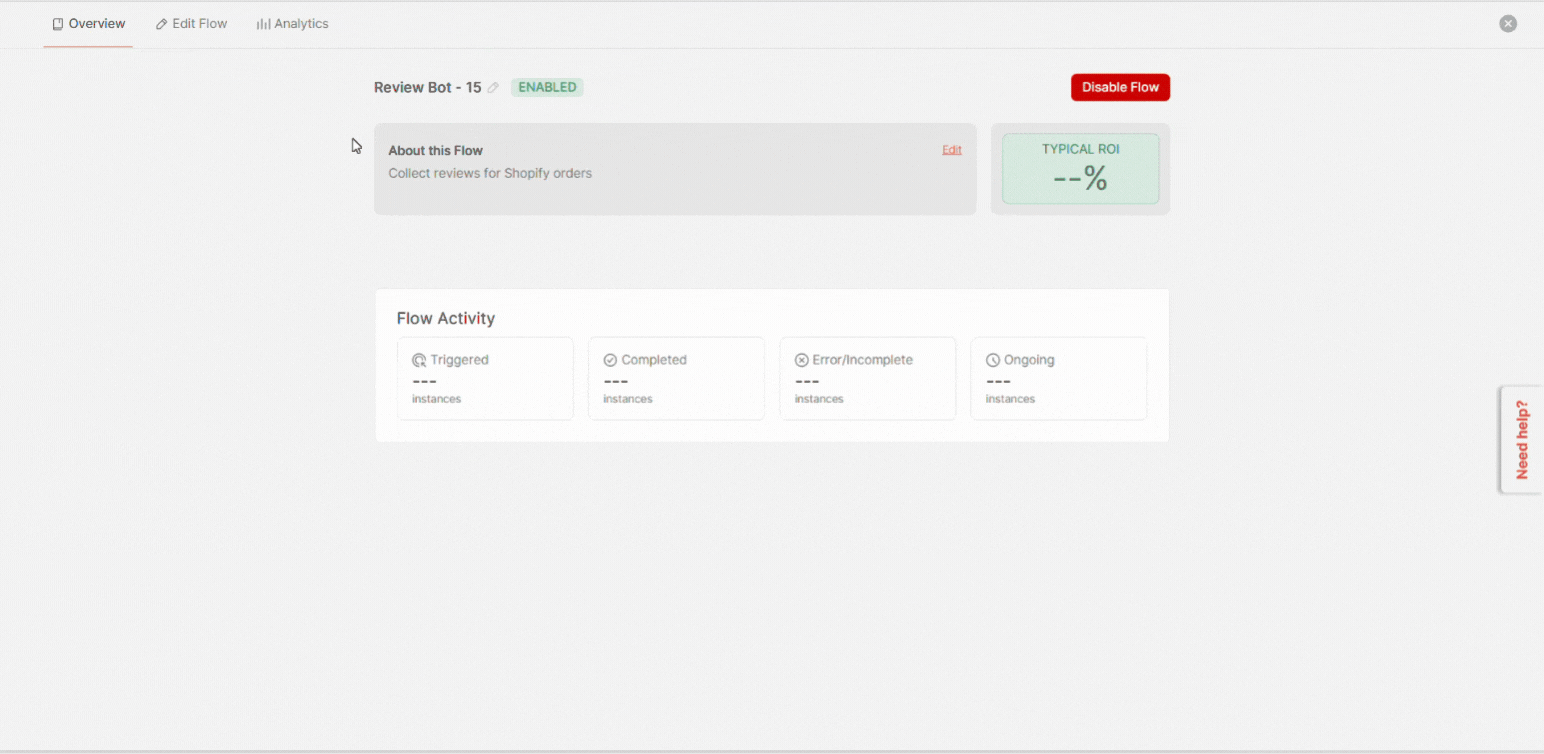
Task: Click the Error/Incomplete cross icon
Action: point(801,360)
